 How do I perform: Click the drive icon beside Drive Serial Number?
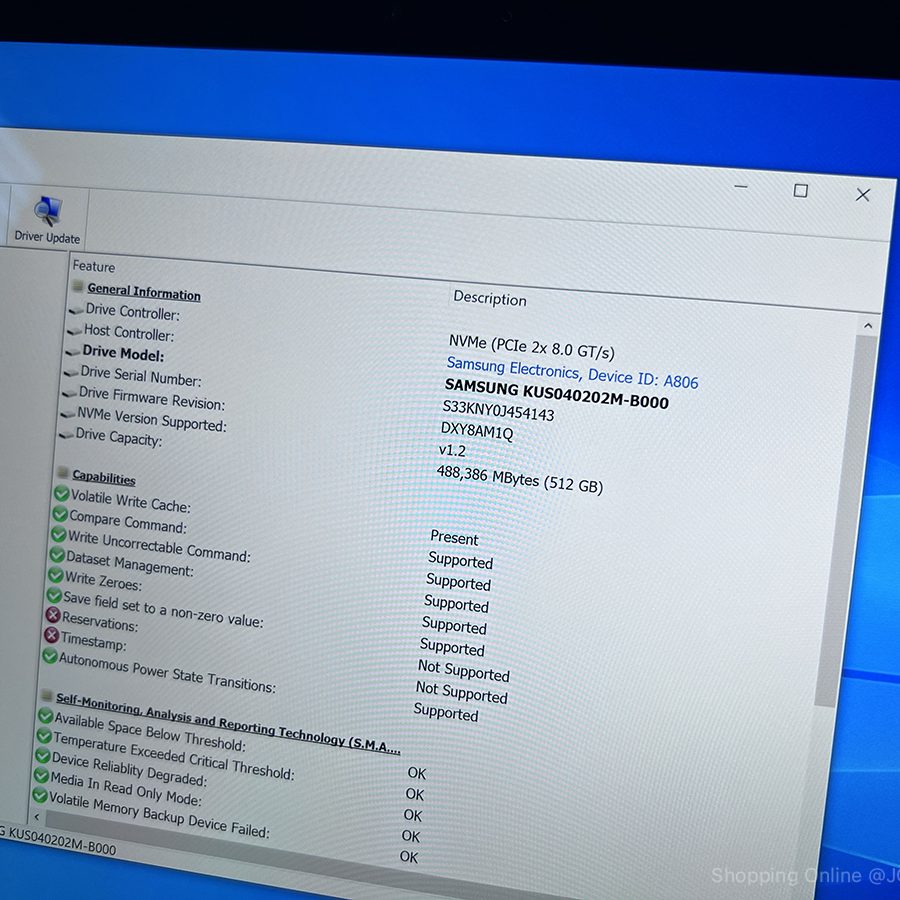coord(71,373)
